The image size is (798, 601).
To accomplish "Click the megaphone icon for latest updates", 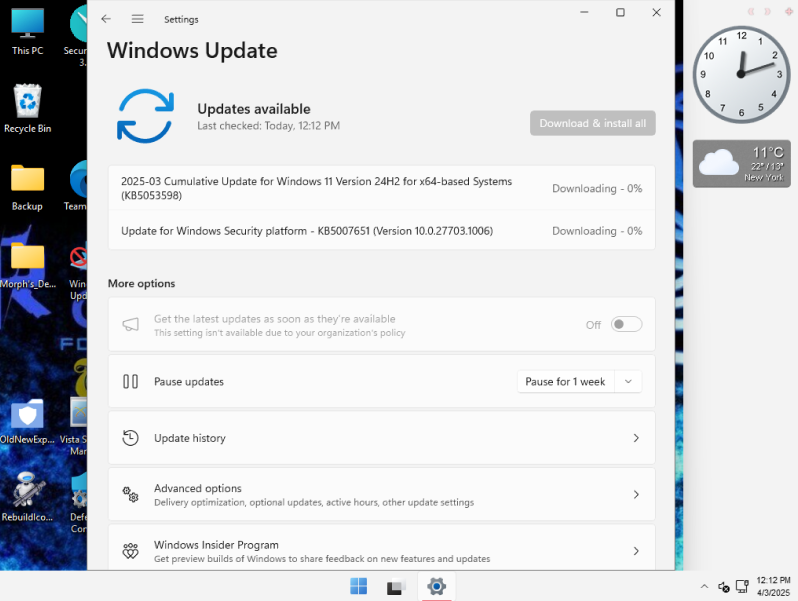I will [x=131, y=324].
